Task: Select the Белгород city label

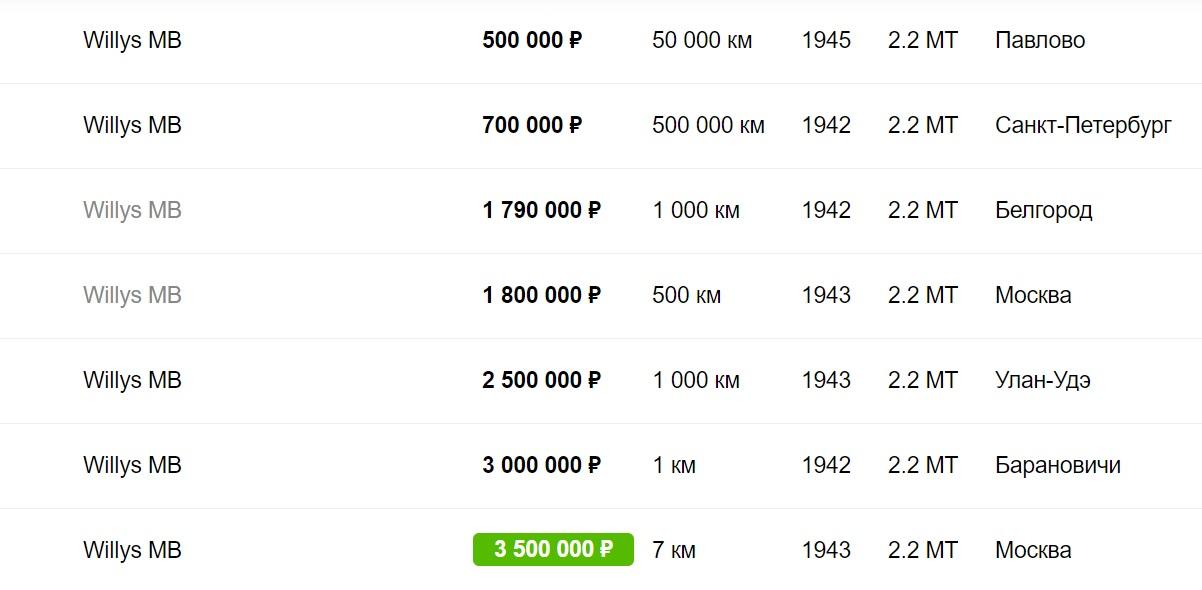Action: click(x=1043, y=211)
